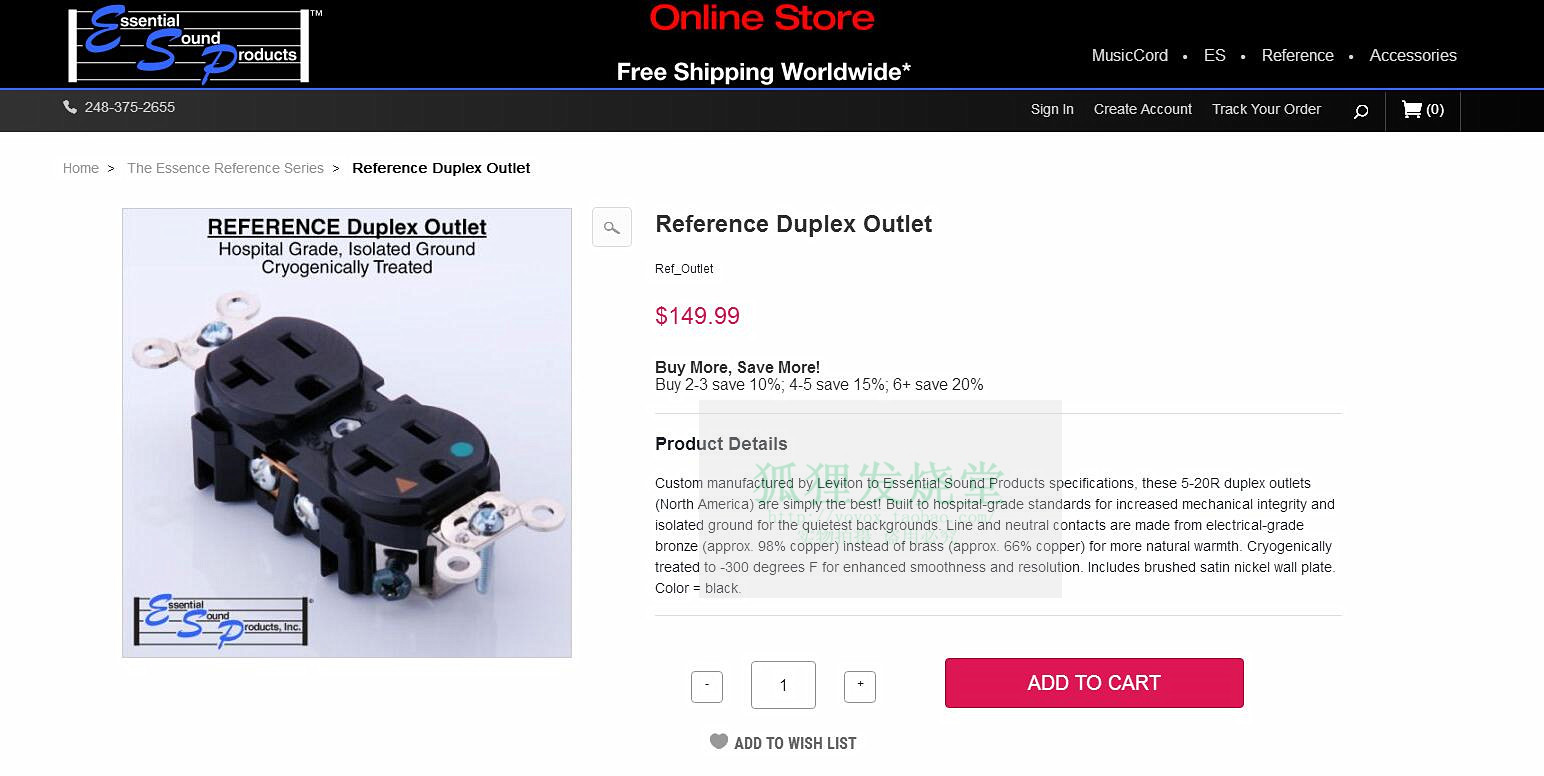Image resolution: width=1544 pixels, height=776 pixels.
Task: Open the Reference menu item
Action: click(x=1298, y=56)
